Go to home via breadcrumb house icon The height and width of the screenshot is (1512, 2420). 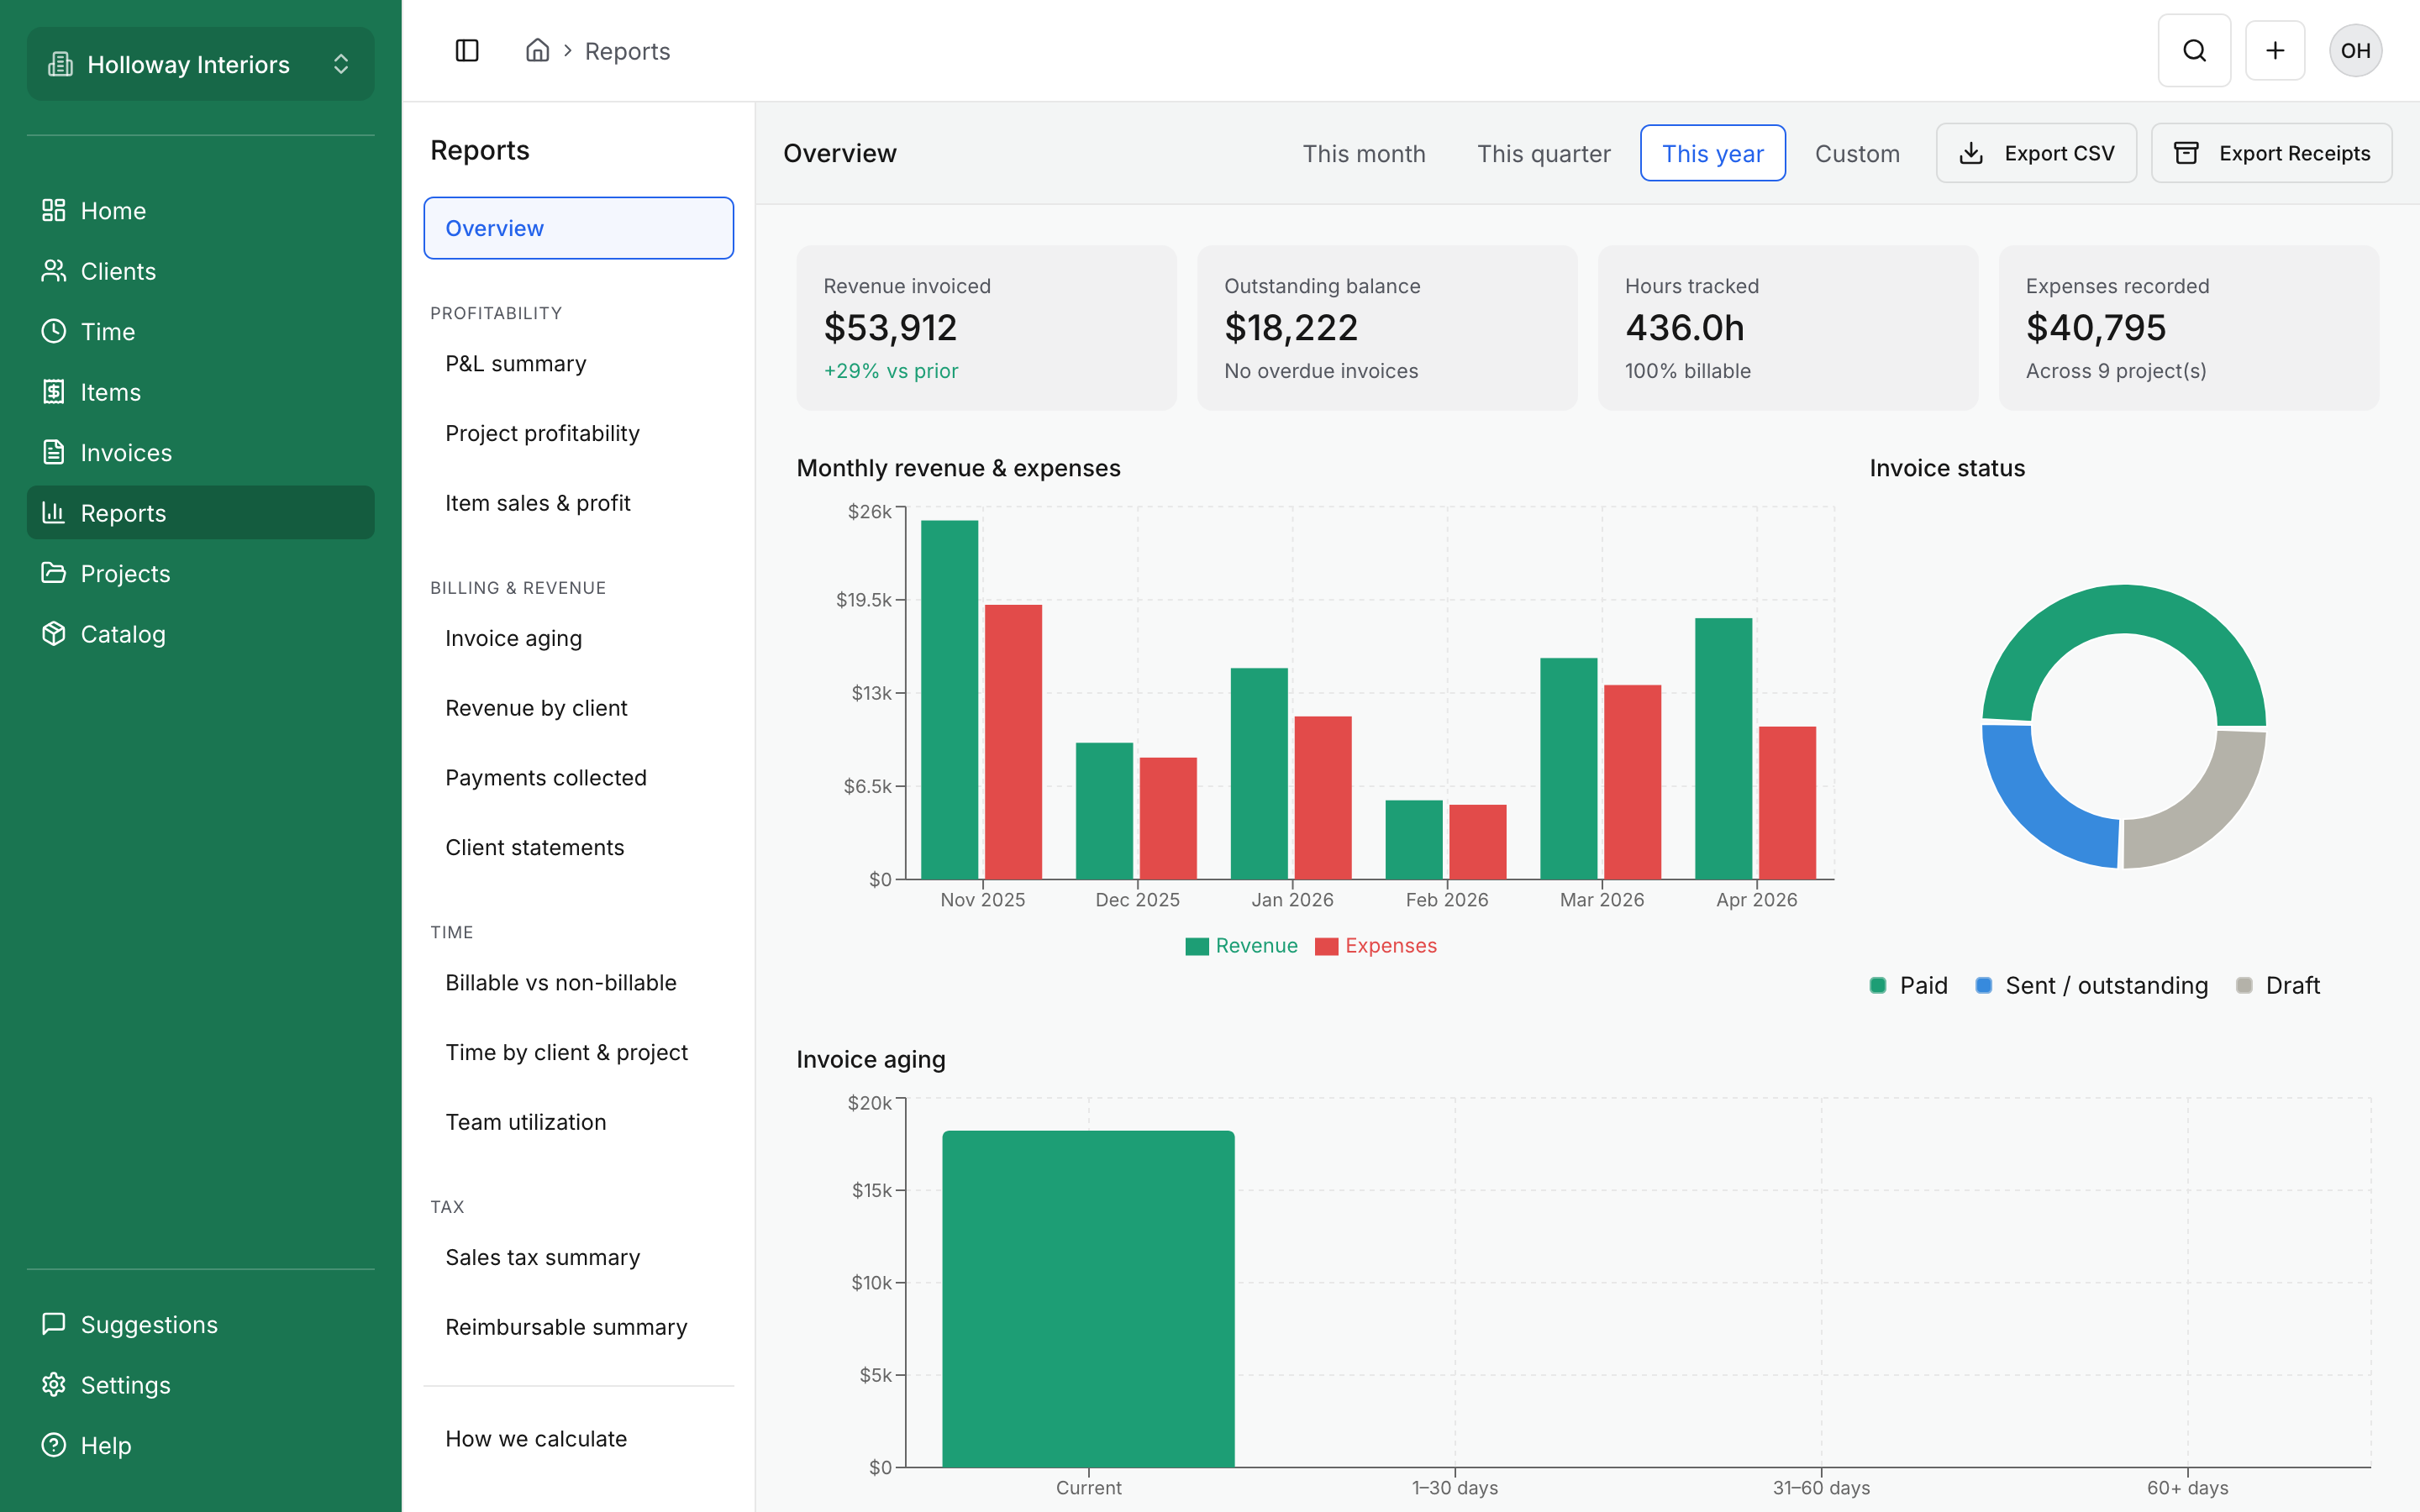(538, 50)
